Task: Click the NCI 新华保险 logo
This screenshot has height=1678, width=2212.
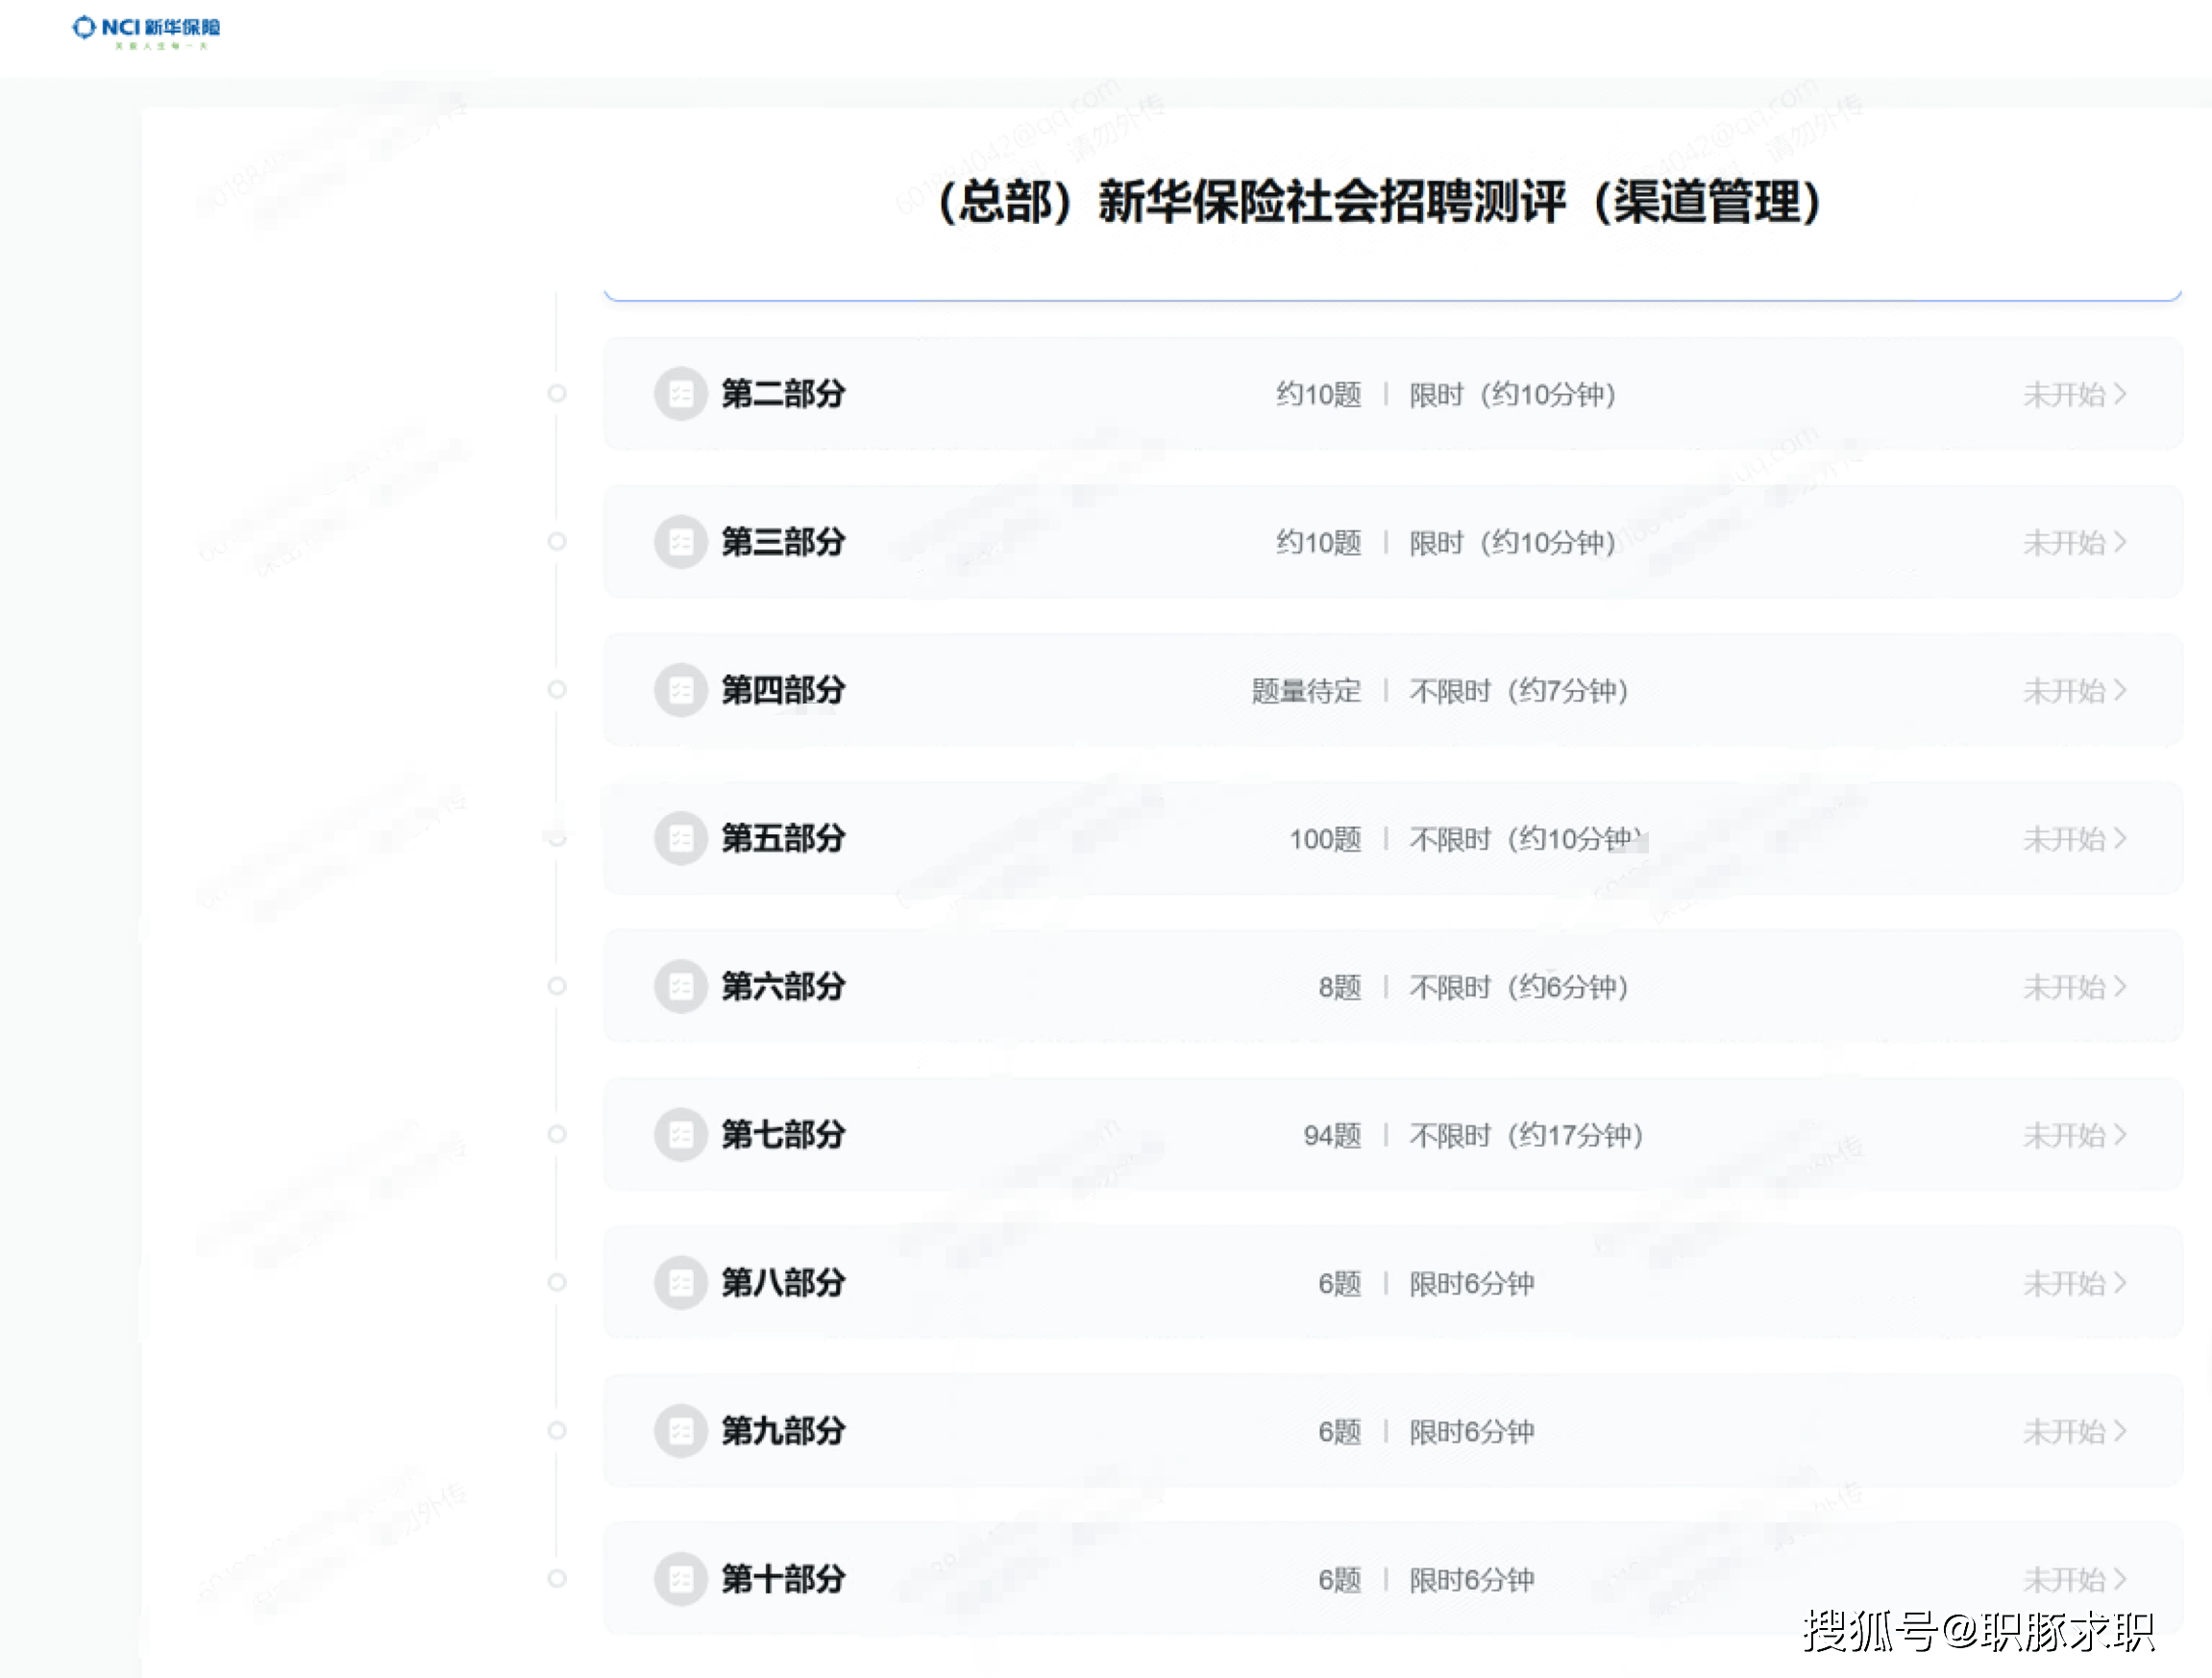Action: coord(146,30)
